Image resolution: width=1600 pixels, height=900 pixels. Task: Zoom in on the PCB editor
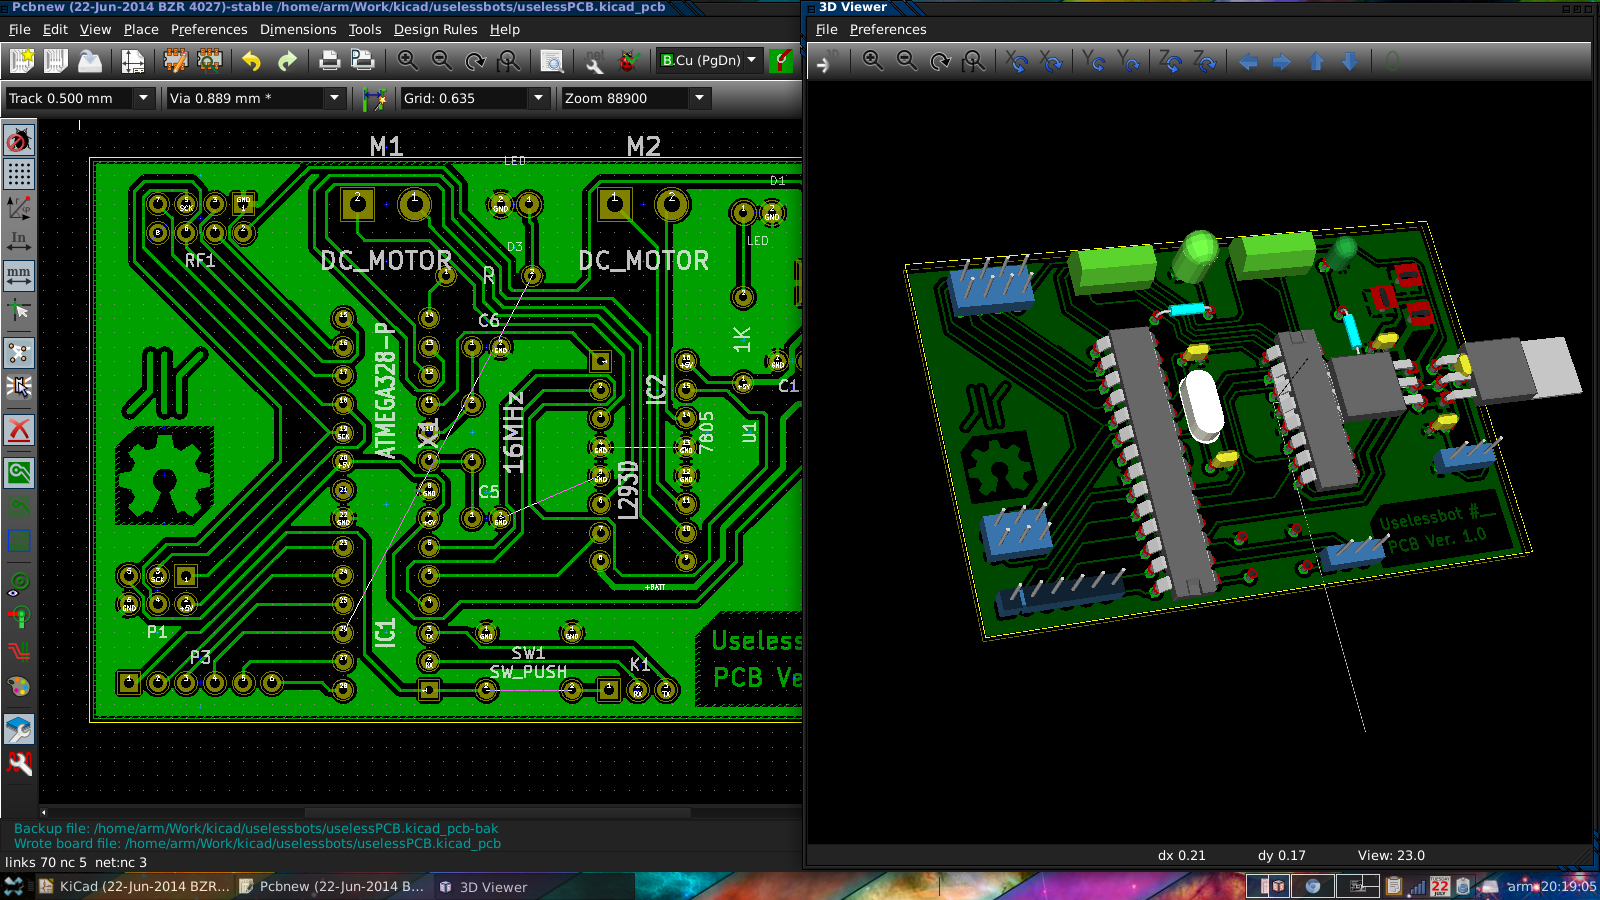click(x=407, y=61)
